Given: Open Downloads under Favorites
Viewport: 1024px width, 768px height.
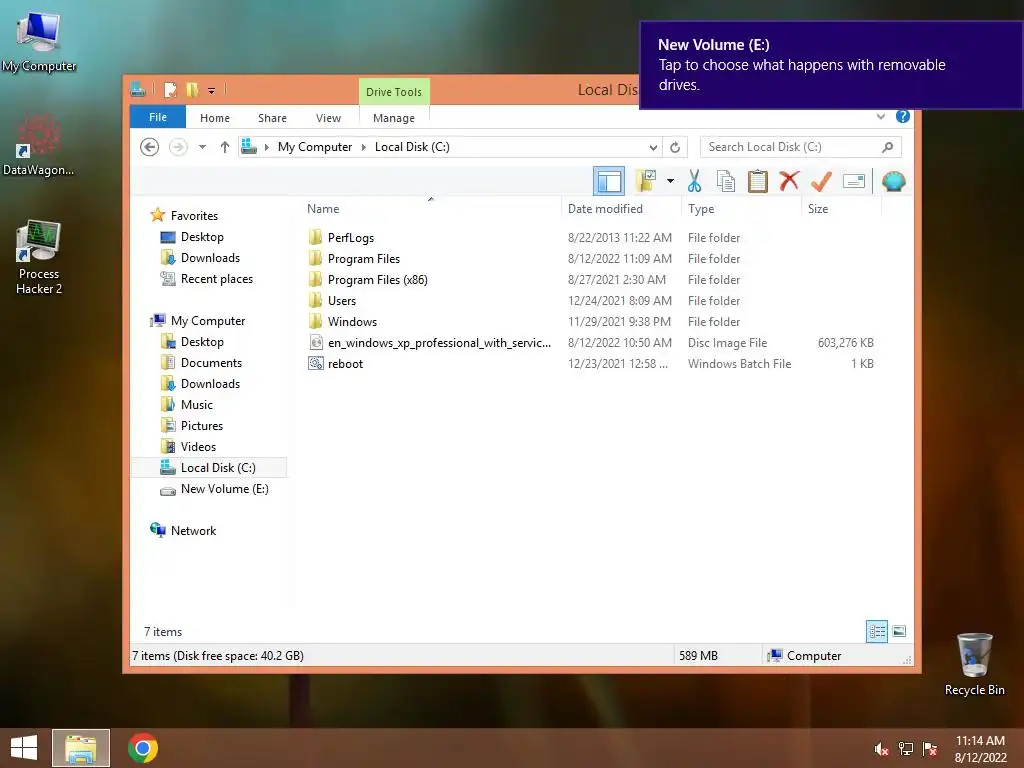Looking at the screenshot, I should [210, 257].
